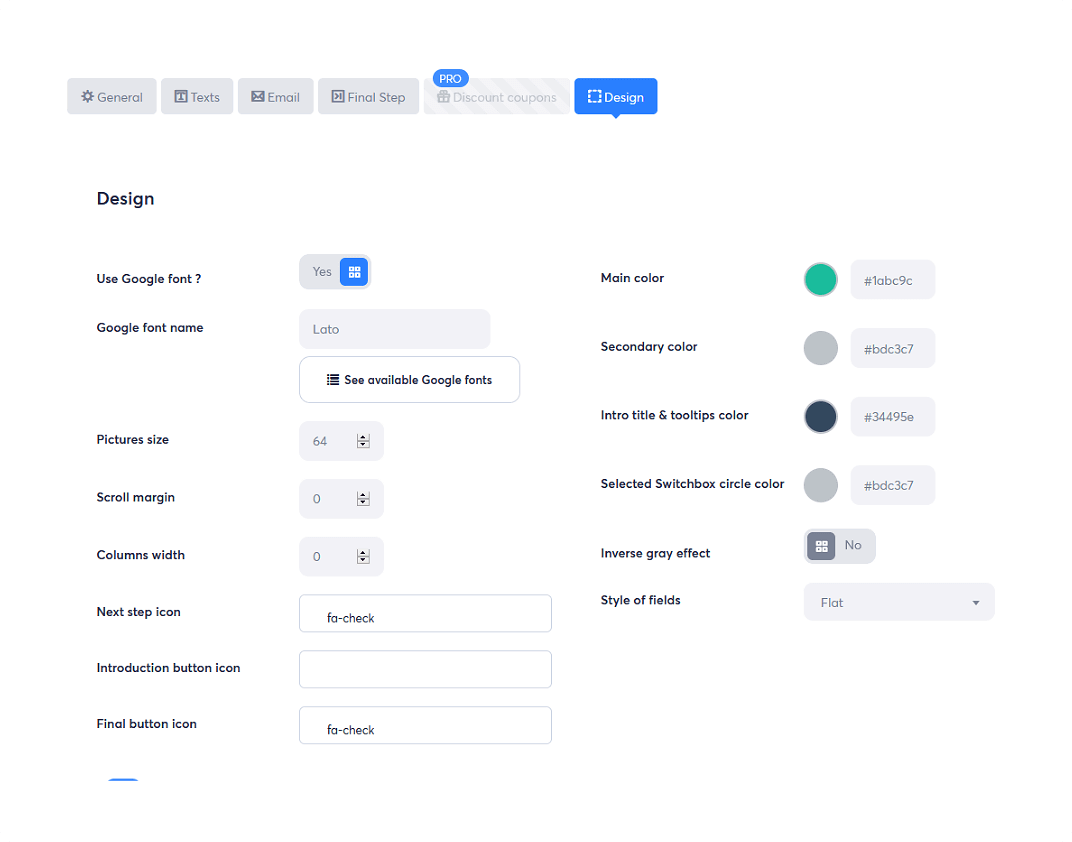Click the envelope icon on Email tab
Image resolution: width=1072 pixels, height=842 pixels.
(258, 96)
